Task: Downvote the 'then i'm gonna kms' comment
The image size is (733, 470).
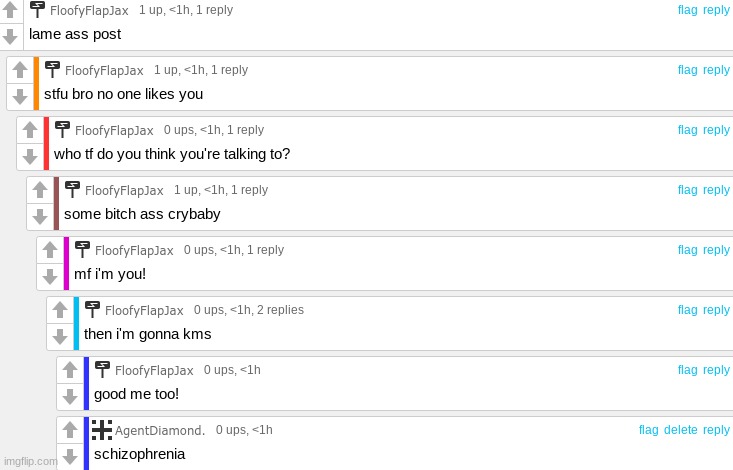Action: point(60,337)
